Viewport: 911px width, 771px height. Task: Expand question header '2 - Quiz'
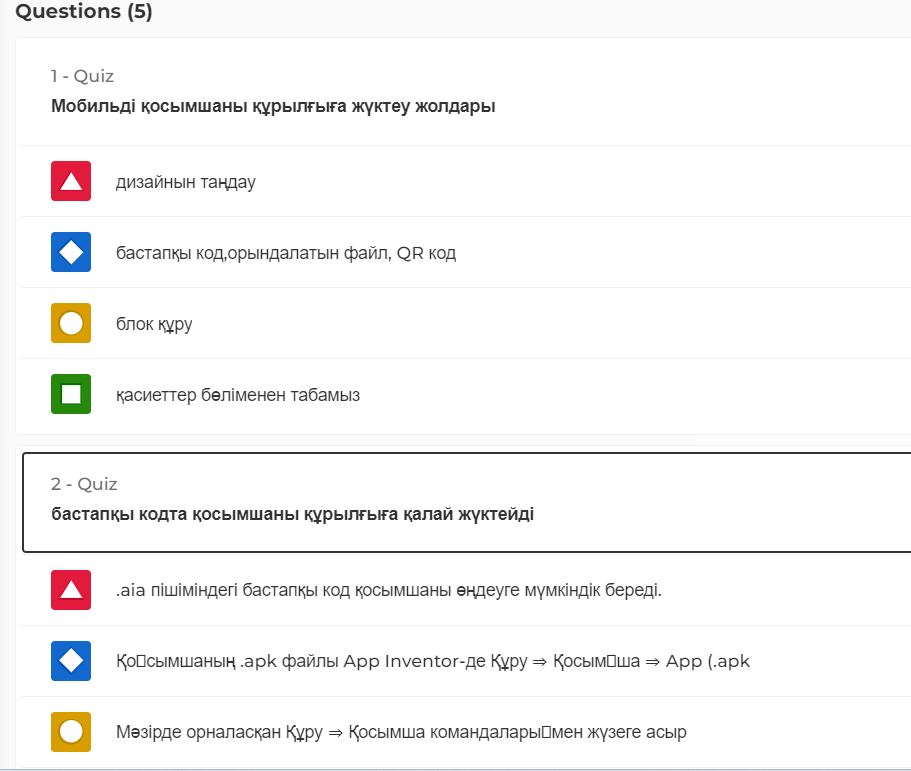click(84, 484)
